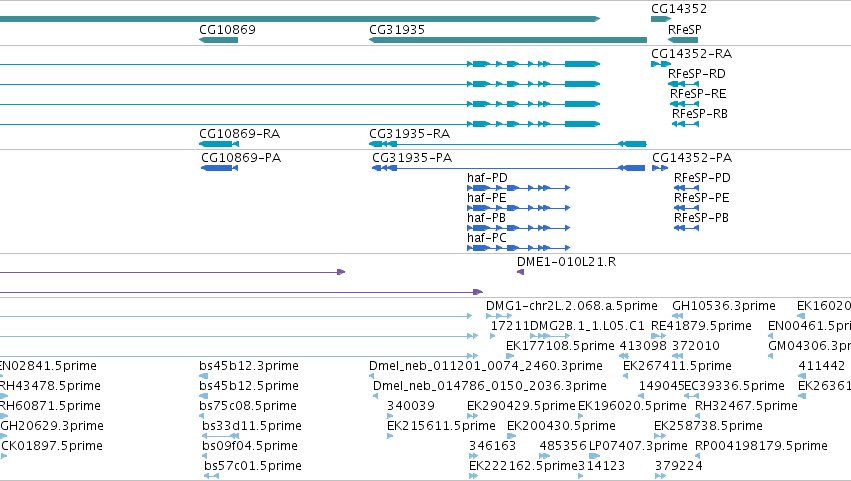Click the EK215611.5prime EST label

pyautogui.click(x=441, y=427)
